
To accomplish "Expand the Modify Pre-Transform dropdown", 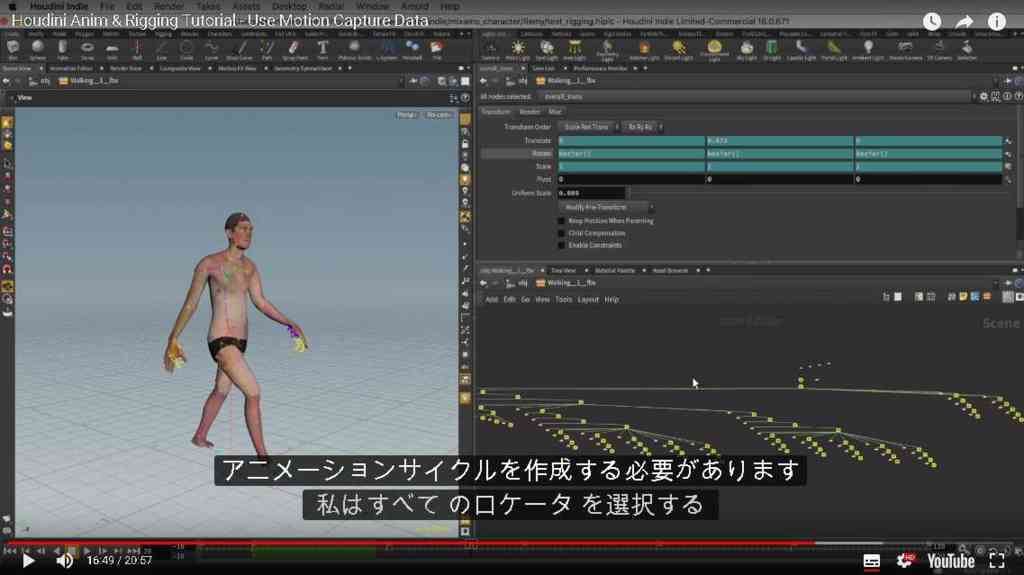I will tap(606, 207).
